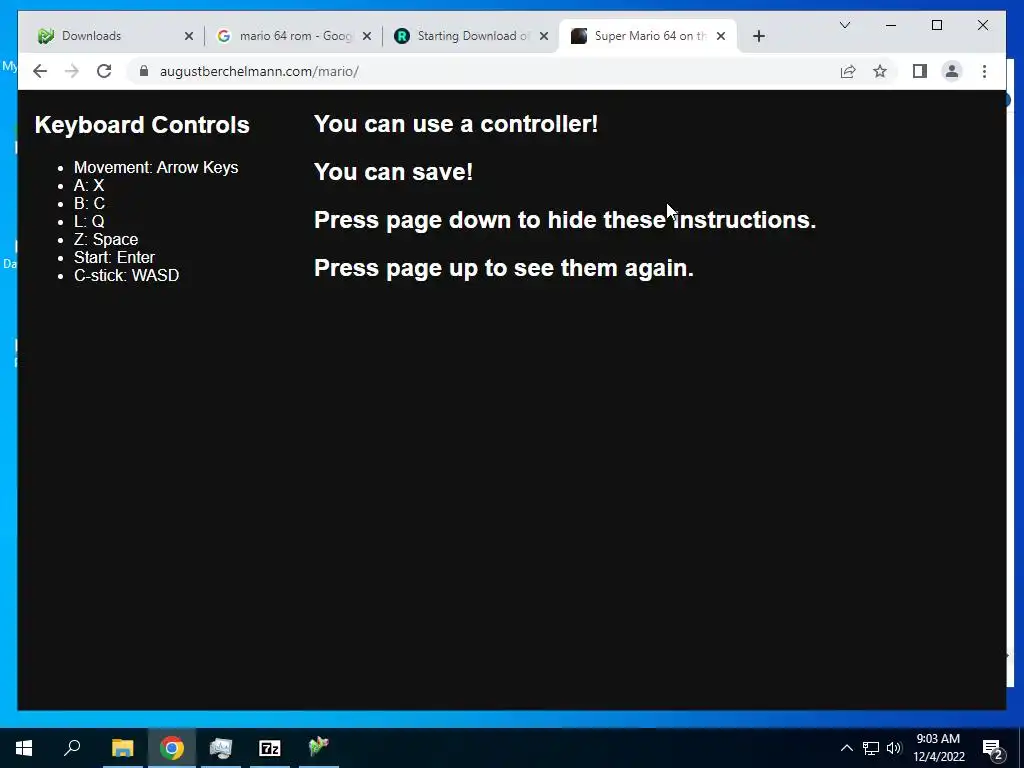Open the notification center
Viewport: 1024px width, 768px height.
(993, 749)
